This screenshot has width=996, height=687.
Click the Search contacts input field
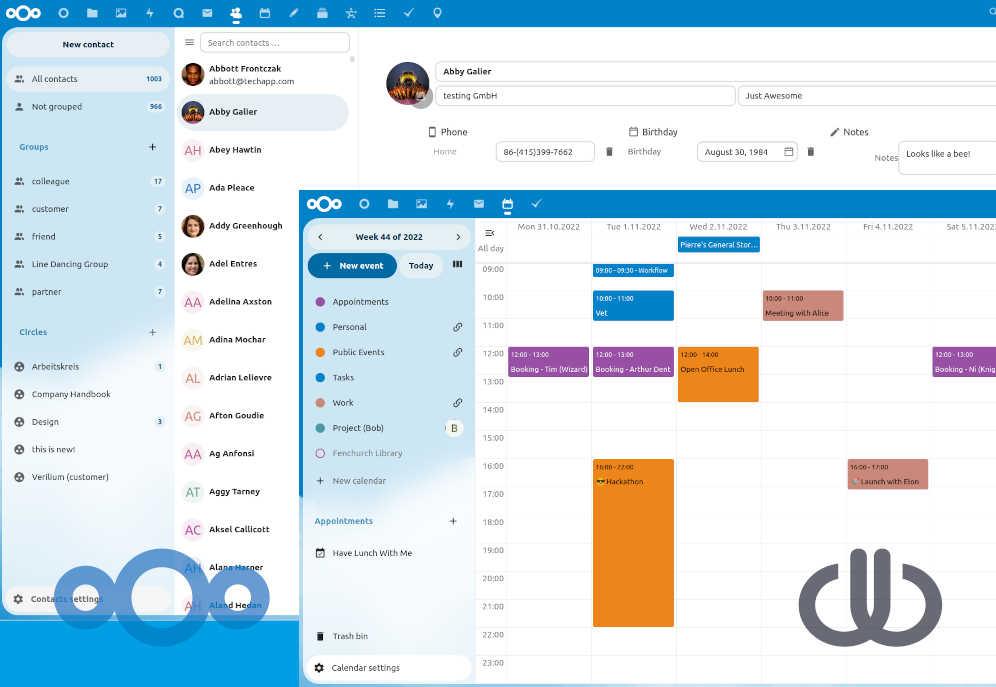coord(274,43)
